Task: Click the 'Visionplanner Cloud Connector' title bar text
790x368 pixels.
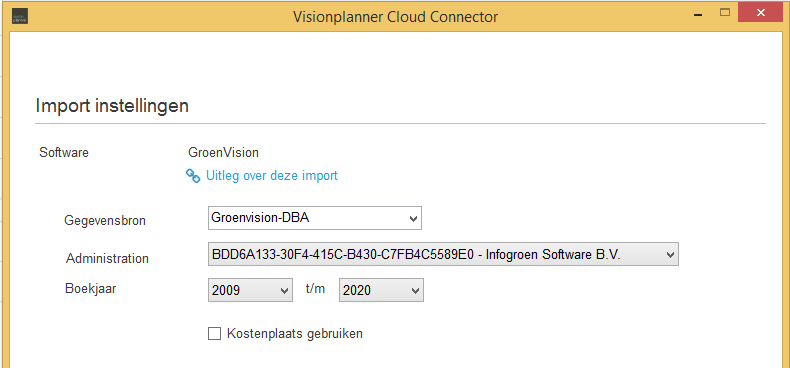Action: pyautogui.click(x=395, y=17)
